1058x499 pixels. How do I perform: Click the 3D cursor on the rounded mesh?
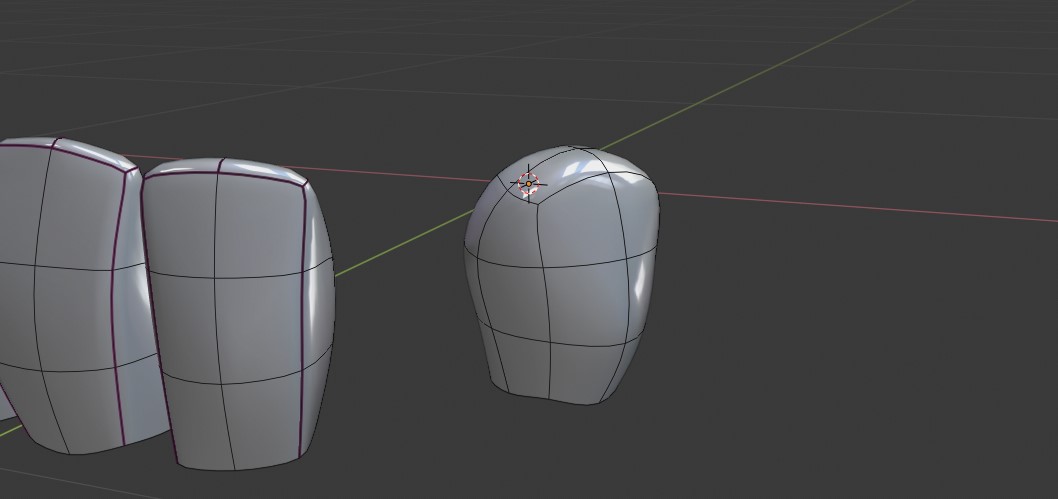pos(528,183)
